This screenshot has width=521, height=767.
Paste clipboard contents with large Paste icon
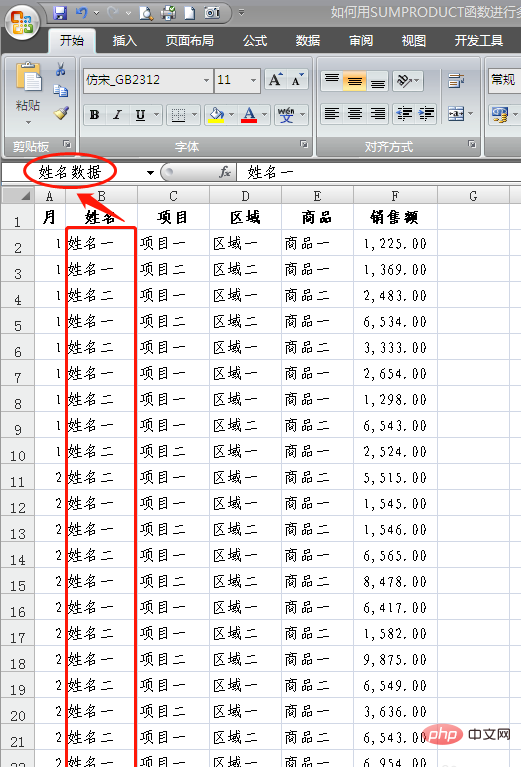pyautogui.click(x=28, y=77)
